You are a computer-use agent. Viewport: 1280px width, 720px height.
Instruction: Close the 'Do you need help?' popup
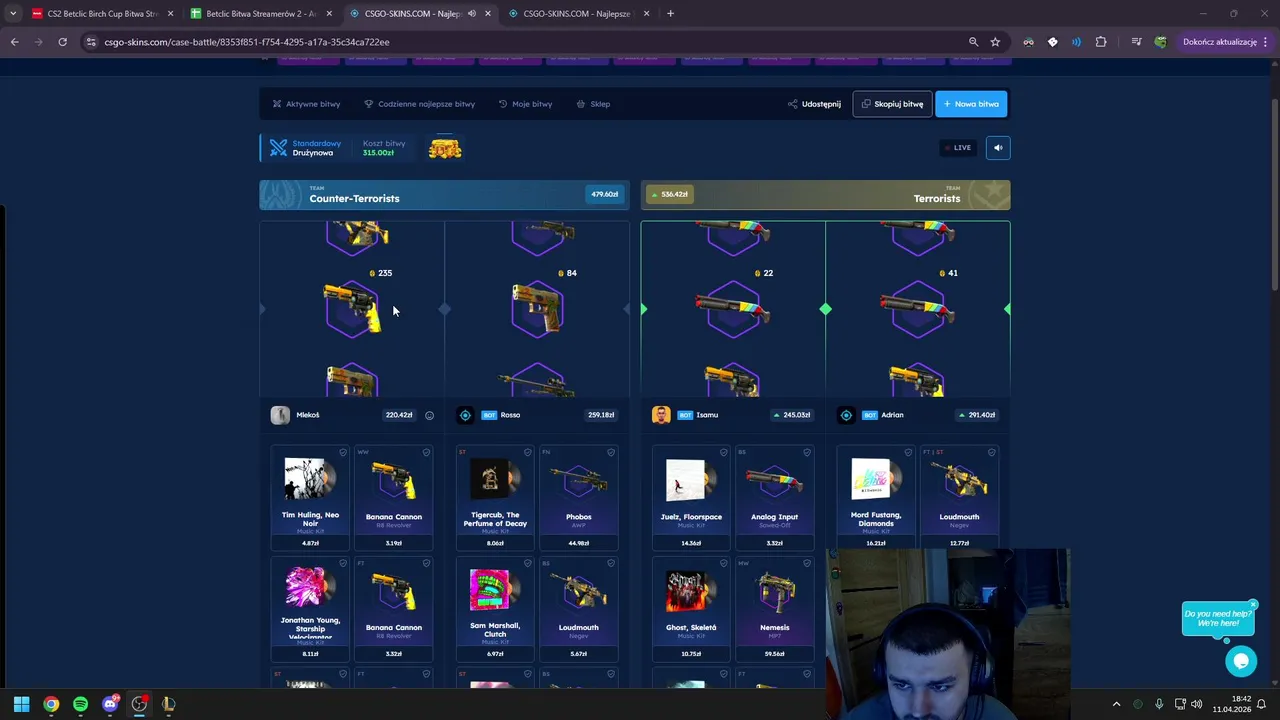point(1253,604)
